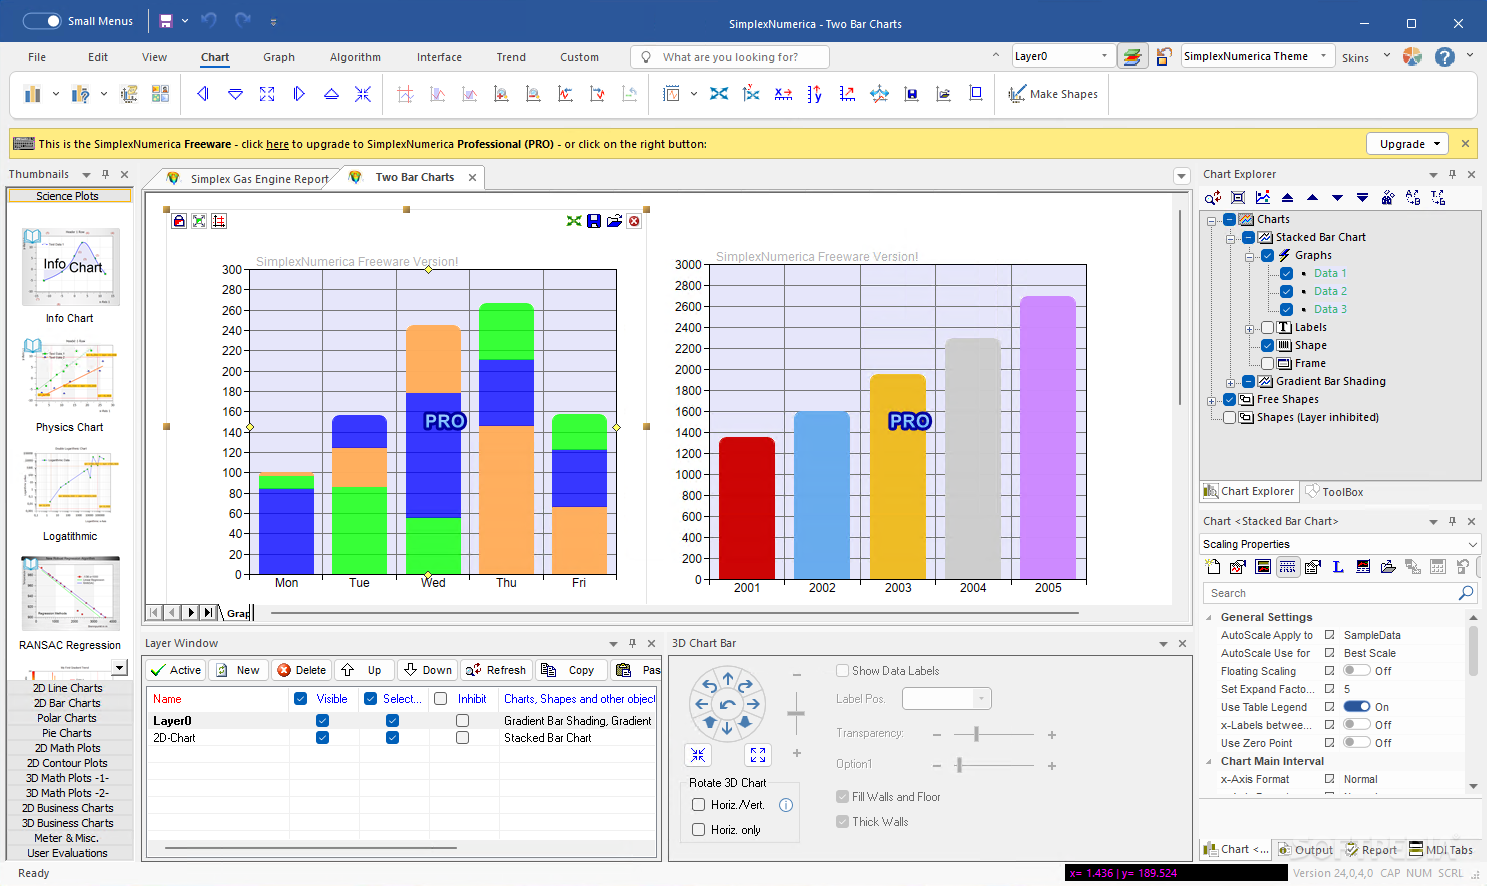Open the Layer0 dropdown in the ribbon
This screenshot has height=886, width=1487.
click(1104, 56)
